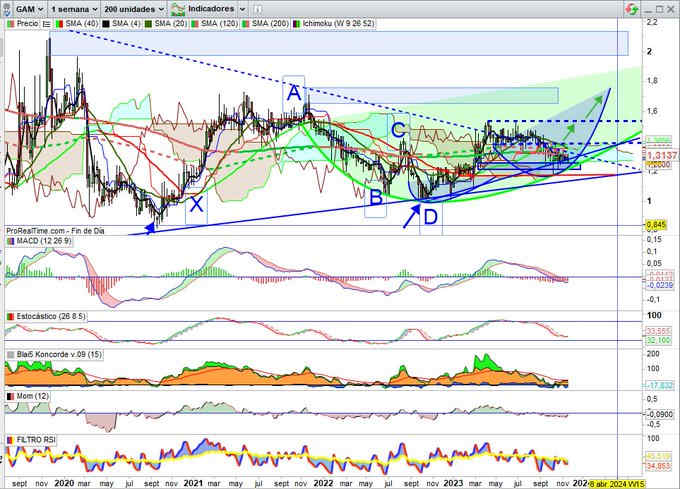
Task: Click the Indicadores chart icon
Action: [x=178, y=9]
